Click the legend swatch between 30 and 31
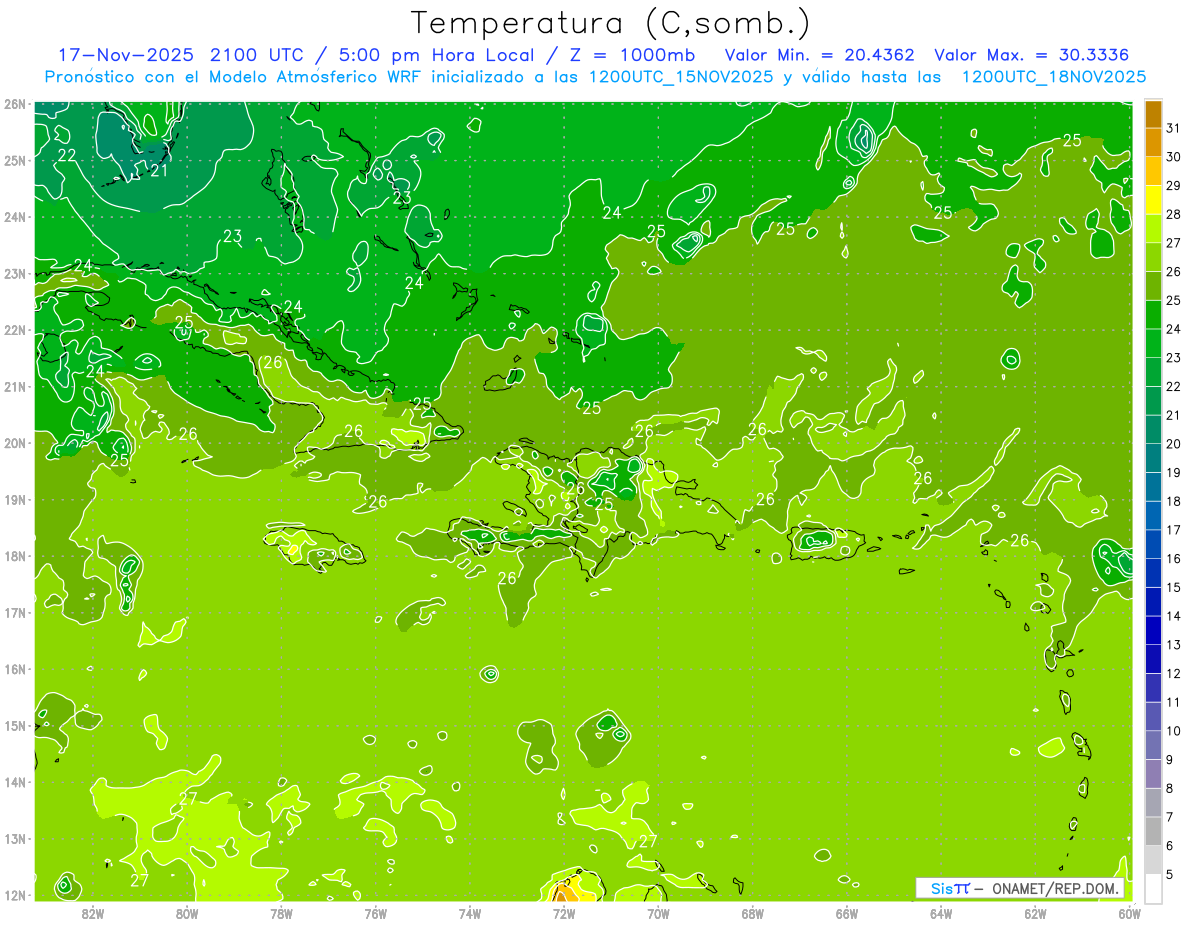Viewport: 1200px width, 927px height. 1153,143
